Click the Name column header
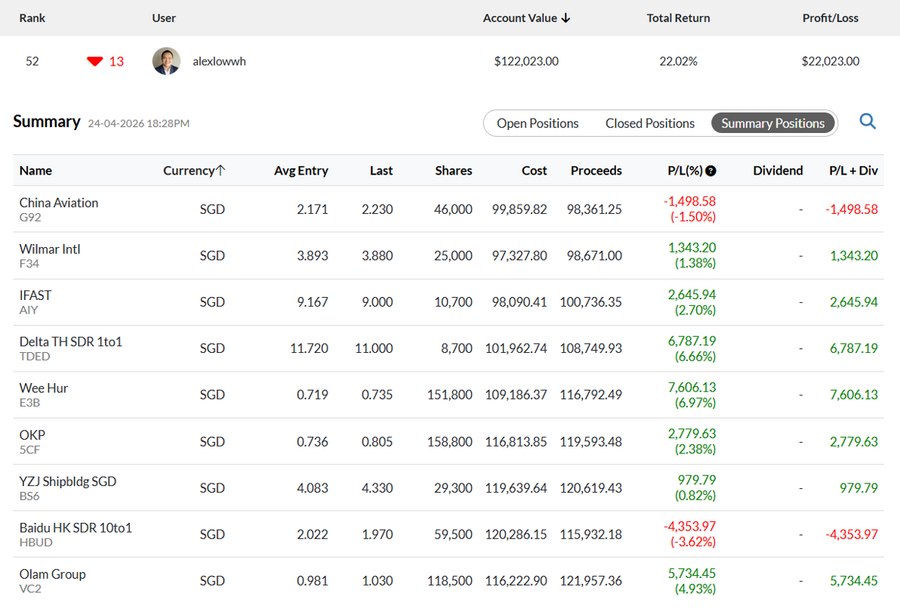Image resolution: width=900 pixels, height=609 pixels. click(x=36, y=171)
